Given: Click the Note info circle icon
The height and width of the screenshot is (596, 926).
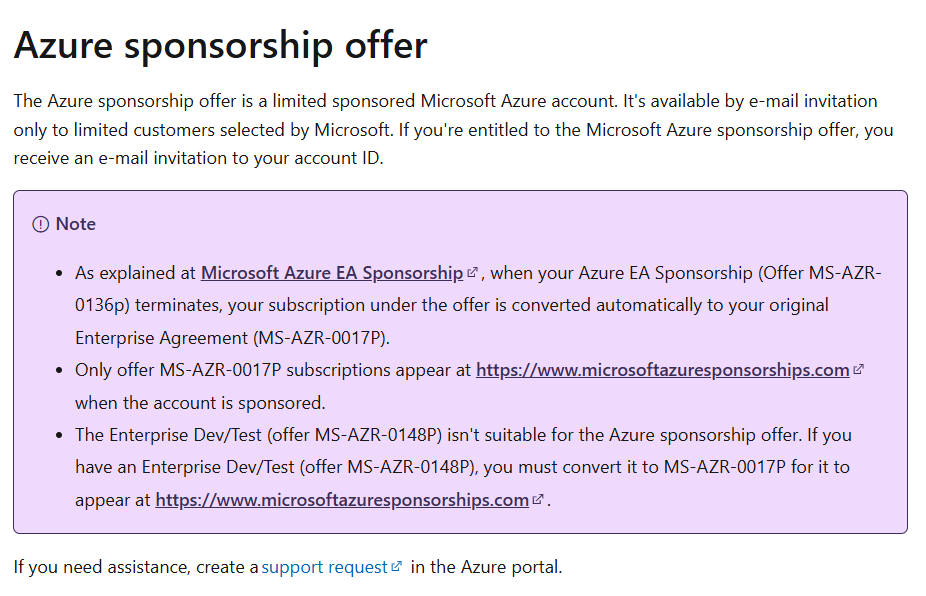Looking at the screenshot, I should 41,224.
